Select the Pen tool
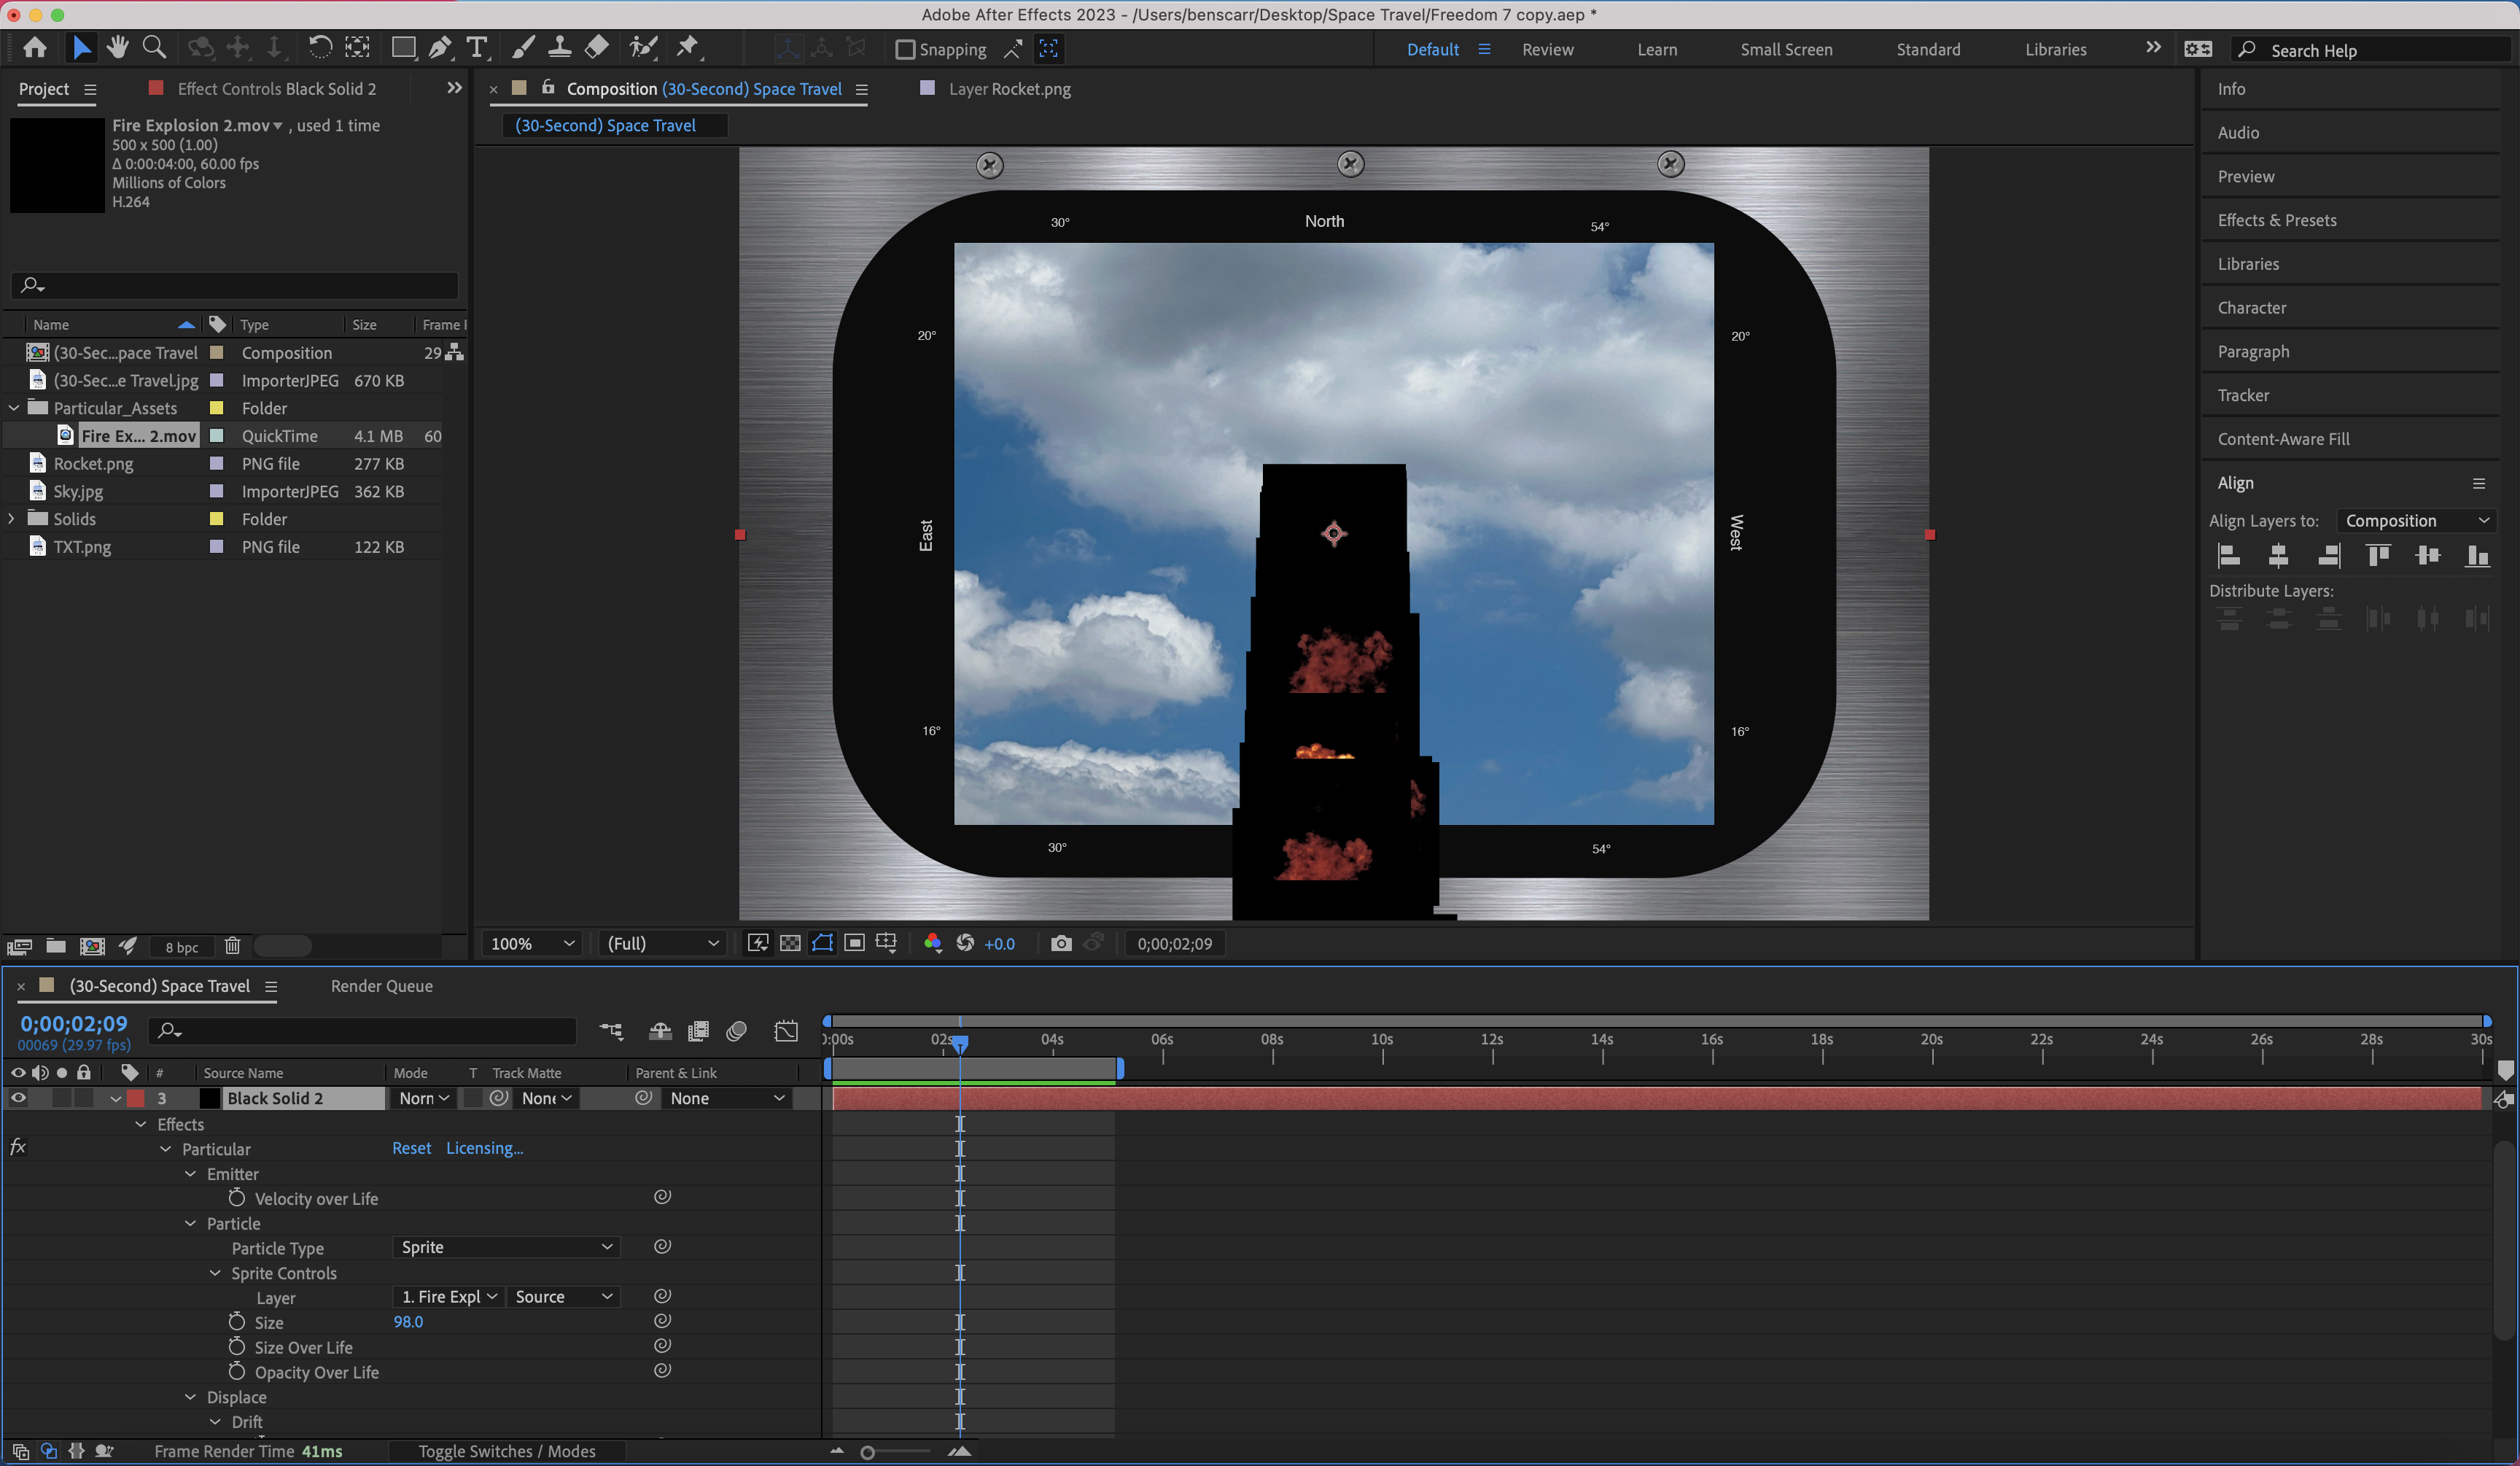This screenshot has width=2520, height=1466. 439,47
